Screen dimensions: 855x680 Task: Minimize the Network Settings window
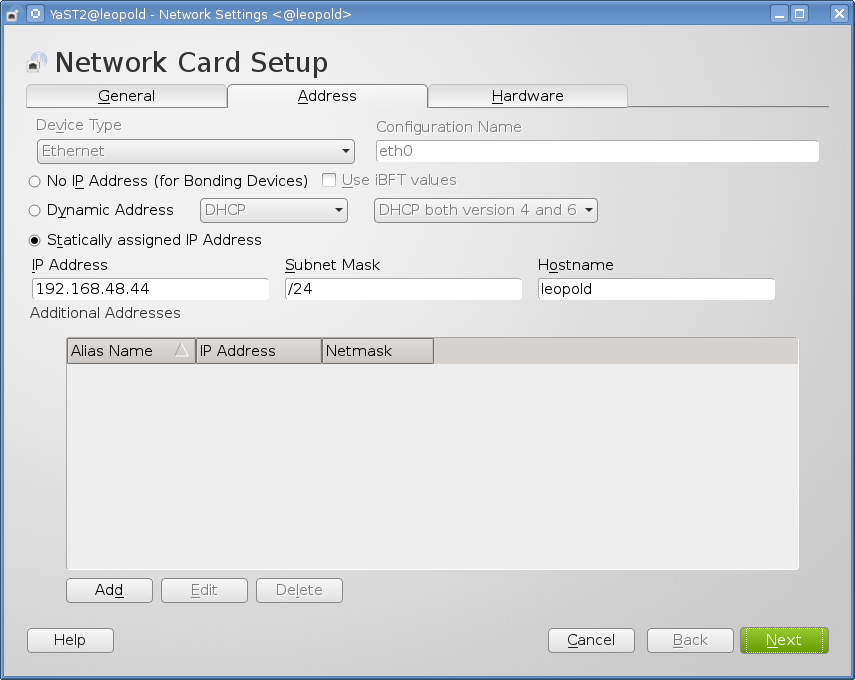click(778, 14)
